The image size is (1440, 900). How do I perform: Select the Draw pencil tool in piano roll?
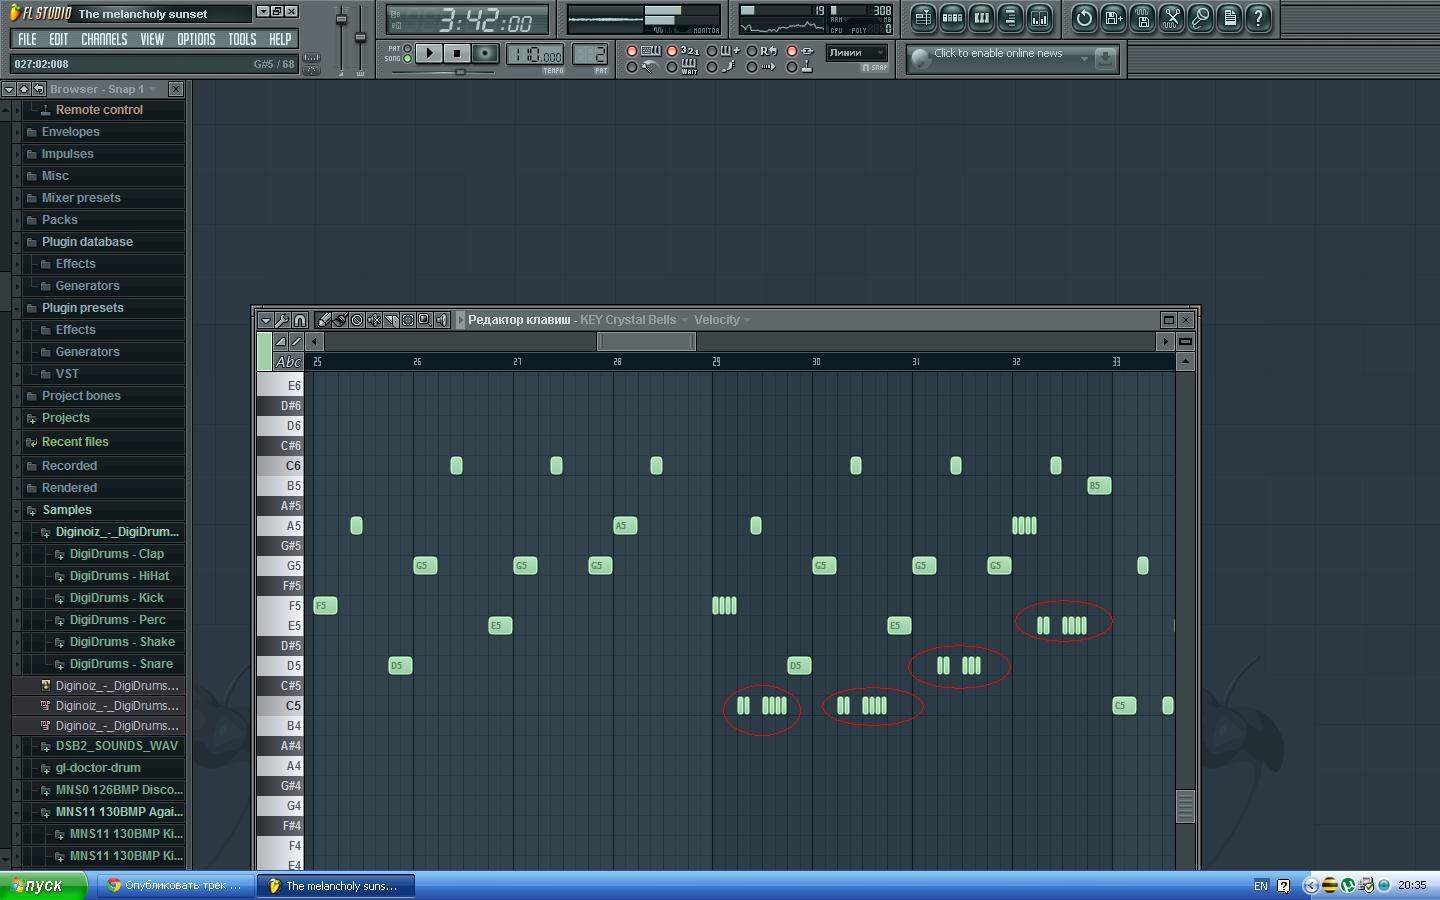click(x=323, y=320)
